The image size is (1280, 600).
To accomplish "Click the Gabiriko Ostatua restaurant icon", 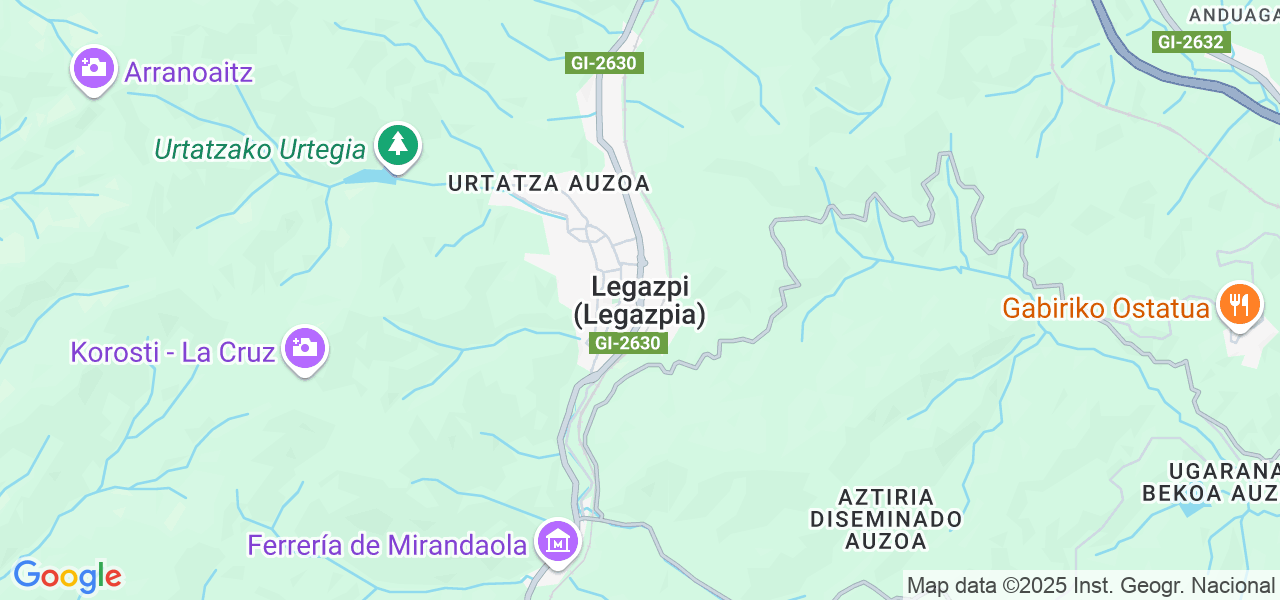I will [1240, 303].
